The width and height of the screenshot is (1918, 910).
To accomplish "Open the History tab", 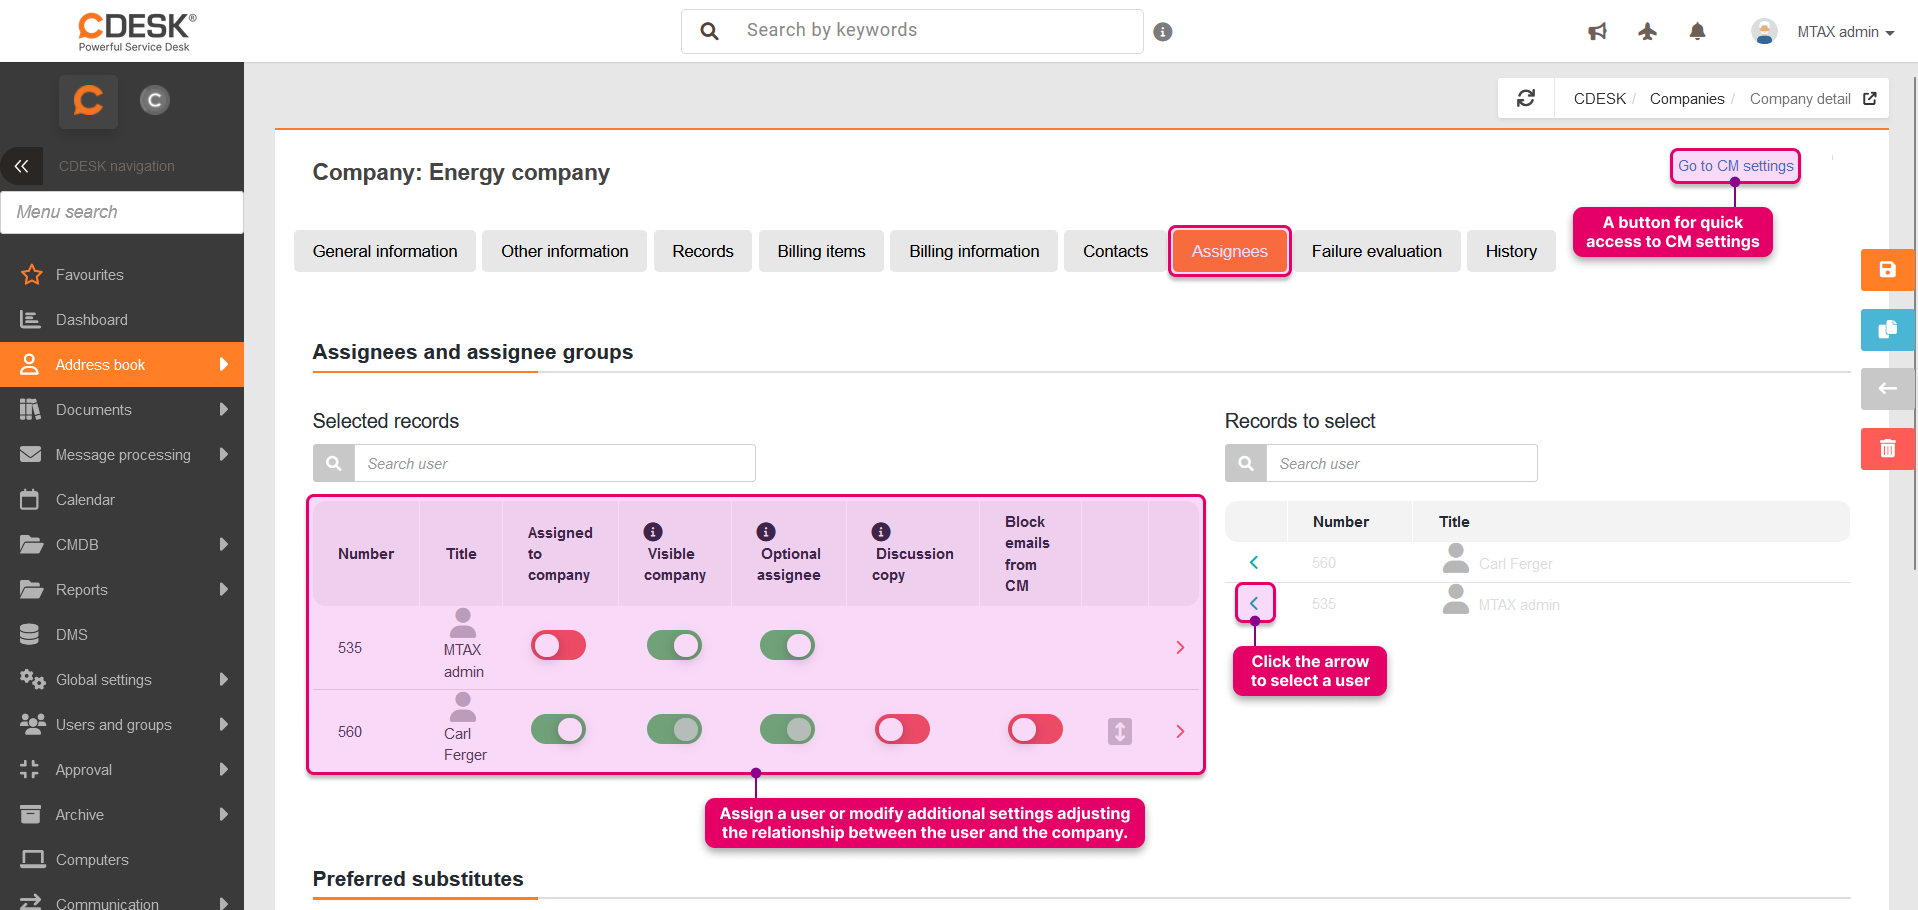I will [1511, 251].
